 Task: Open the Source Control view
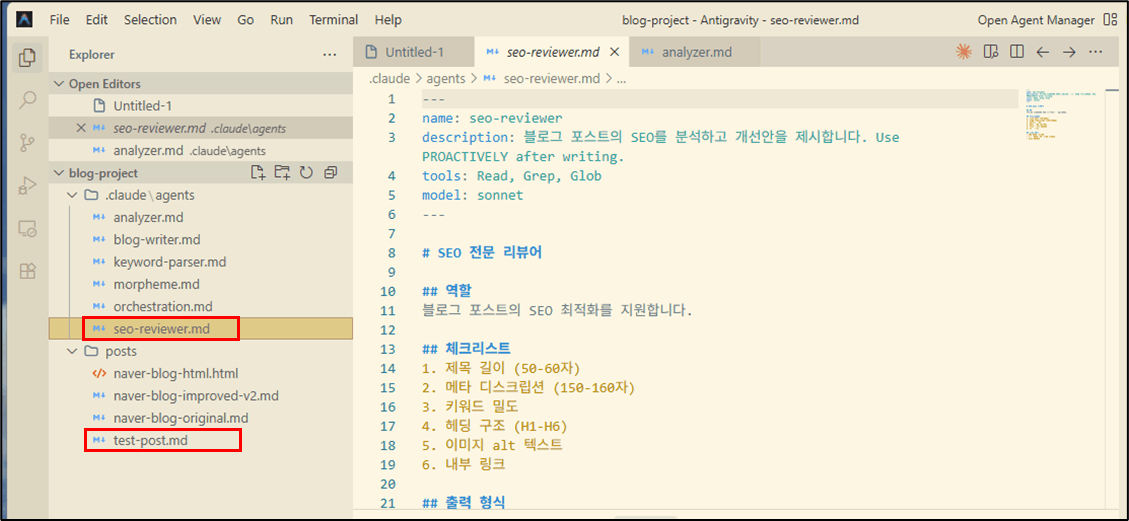coord(28,142)
